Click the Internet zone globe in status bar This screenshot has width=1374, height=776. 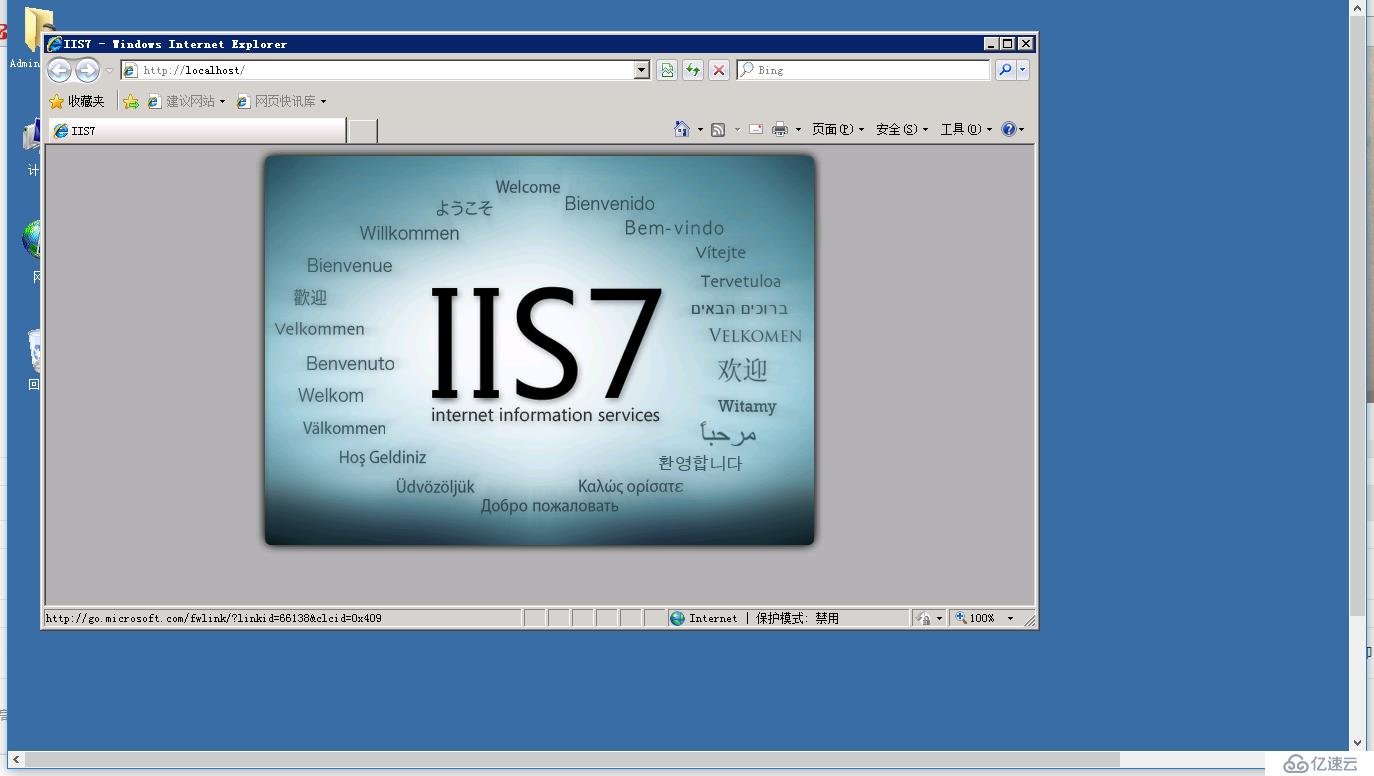click(677, 618)
